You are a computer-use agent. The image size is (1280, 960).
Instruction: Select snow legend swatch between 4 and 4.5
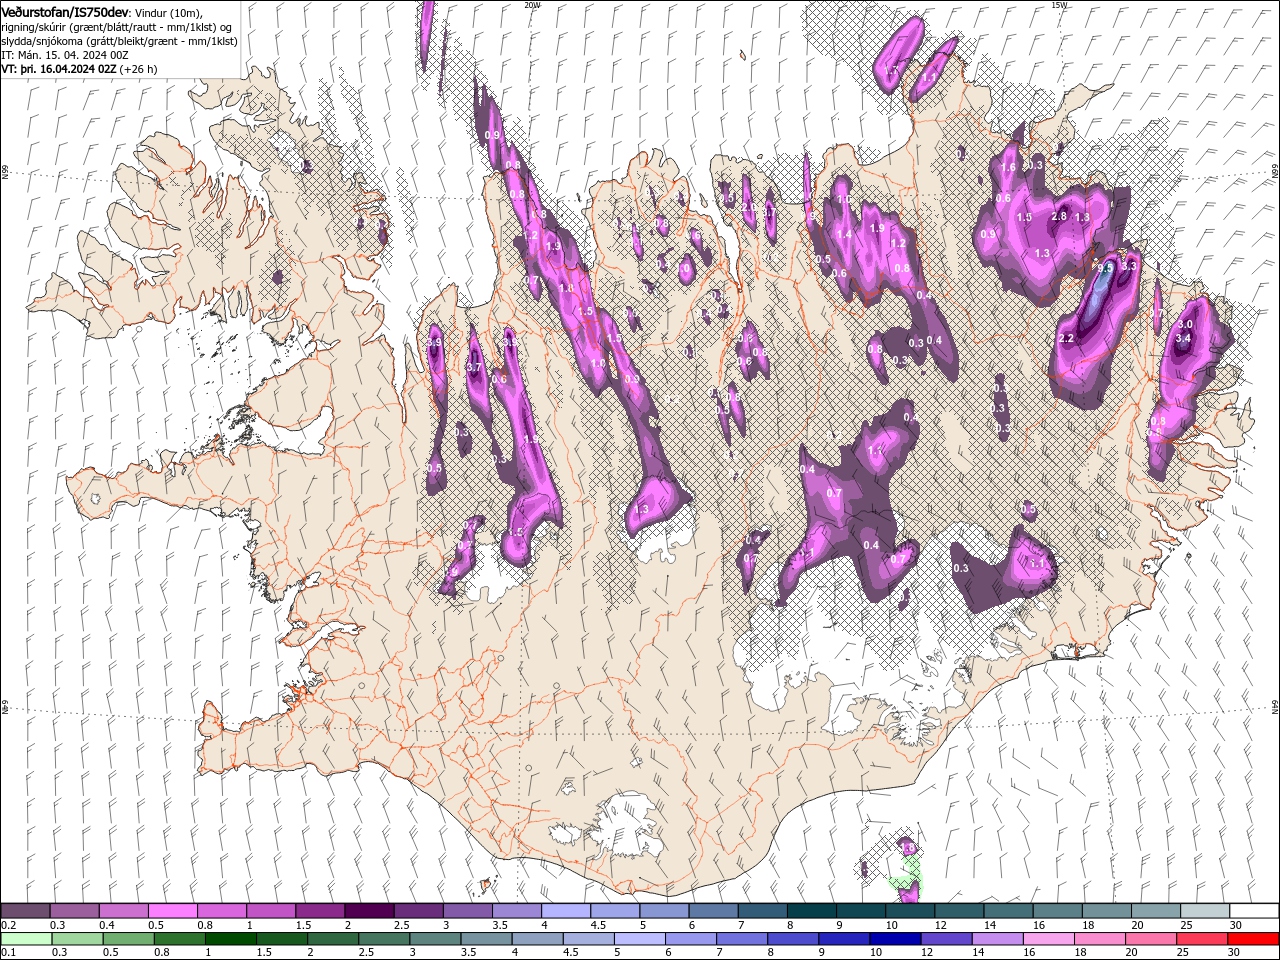pyautogui.click(x=565, y=911)
